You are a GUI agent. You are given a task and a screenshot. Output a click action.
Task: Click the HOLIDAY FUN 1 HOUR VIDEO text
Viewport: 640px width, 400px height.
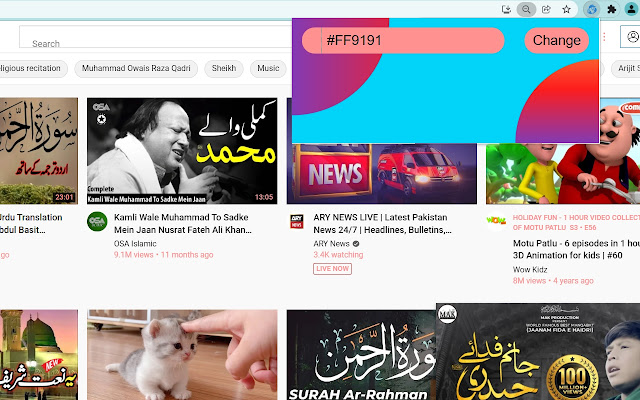pos(576,222)
